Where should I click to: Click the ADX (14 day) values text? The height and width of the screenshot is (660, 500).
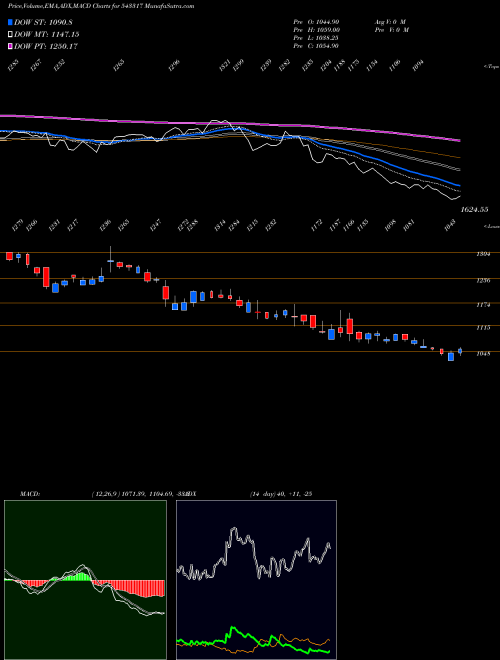[x=281, y=494]
